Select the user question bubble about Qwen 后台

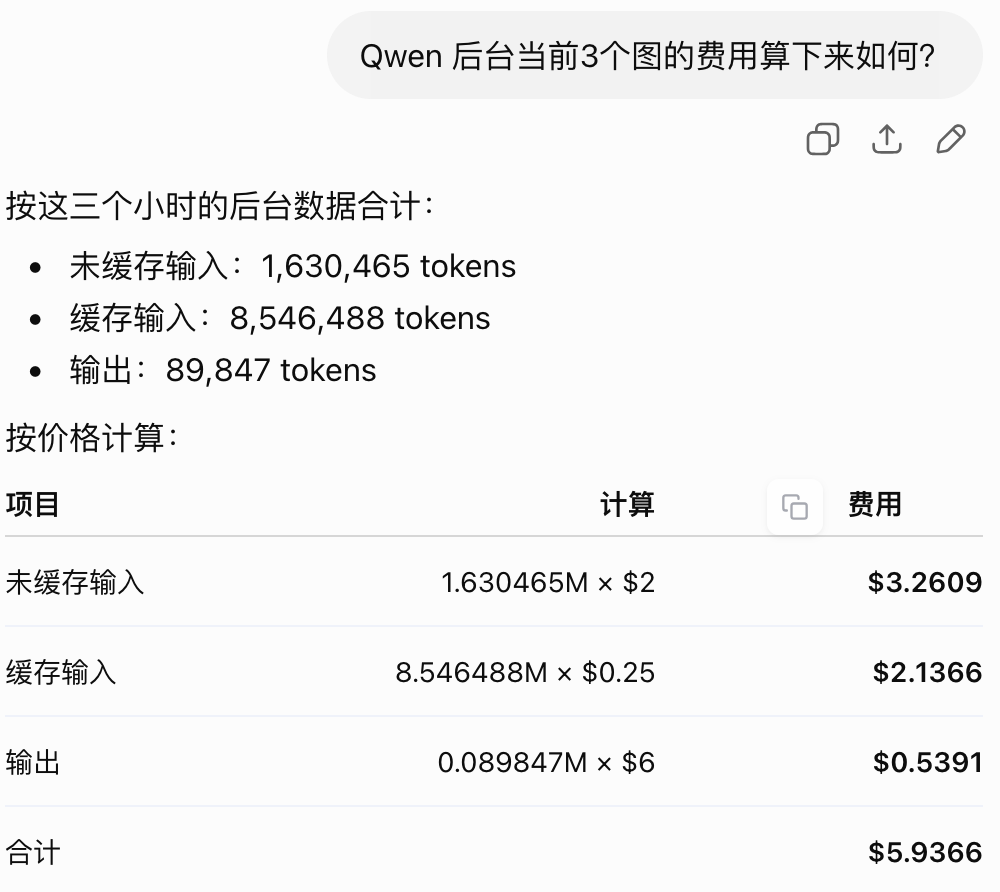tap(654, 55)
